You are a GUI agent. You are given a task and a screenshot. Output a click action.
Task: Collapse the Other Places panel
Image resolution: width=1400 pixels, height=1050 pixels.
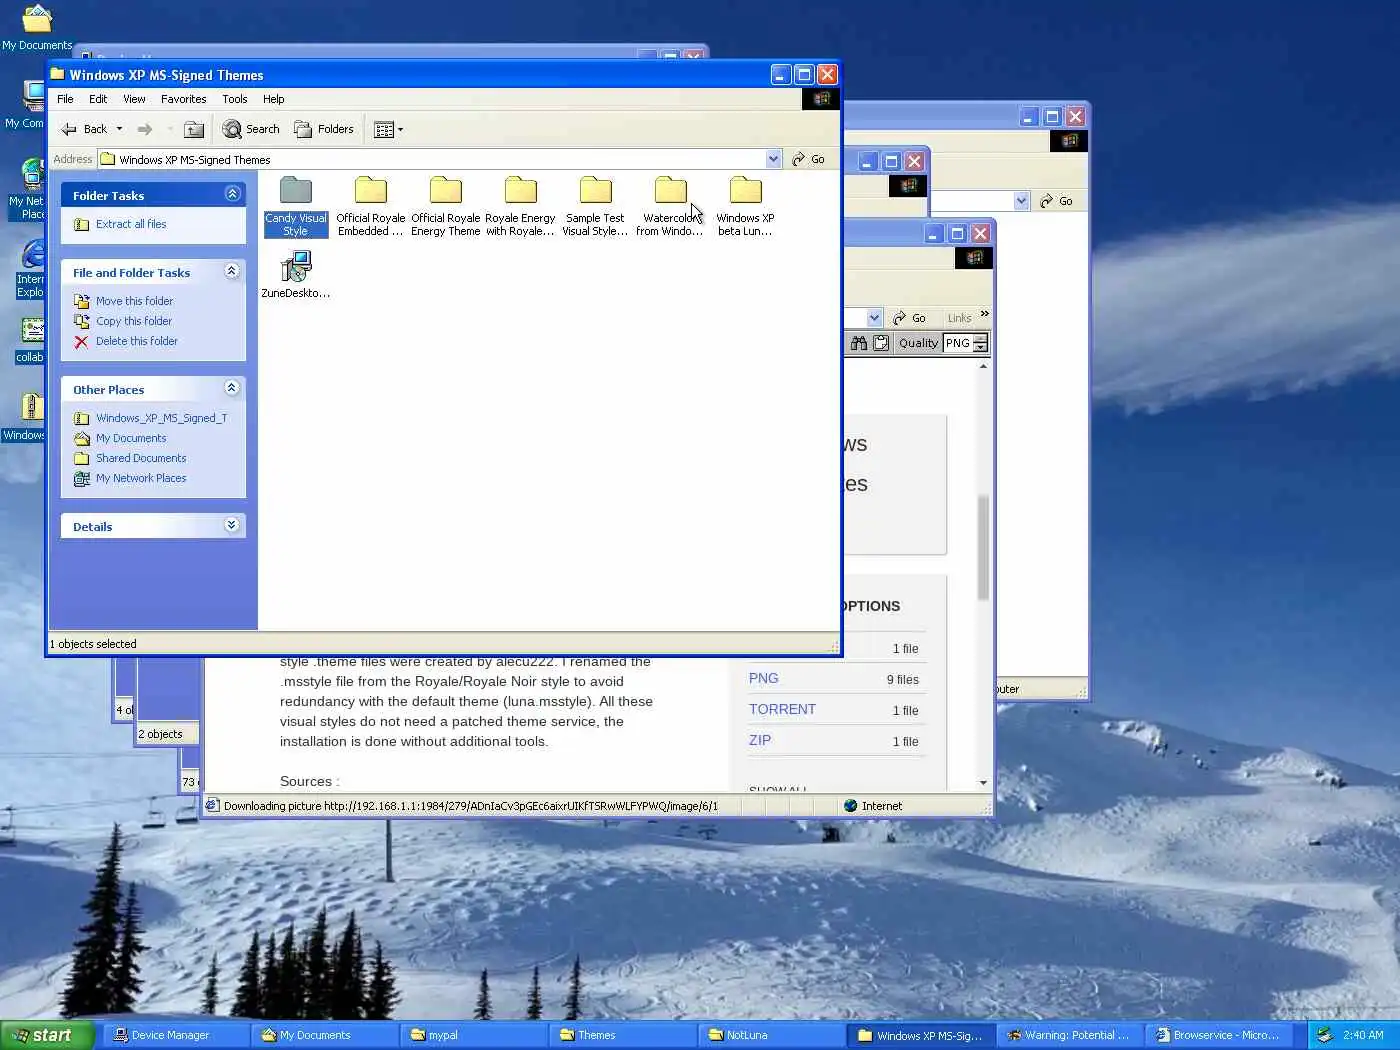point(232,388)
